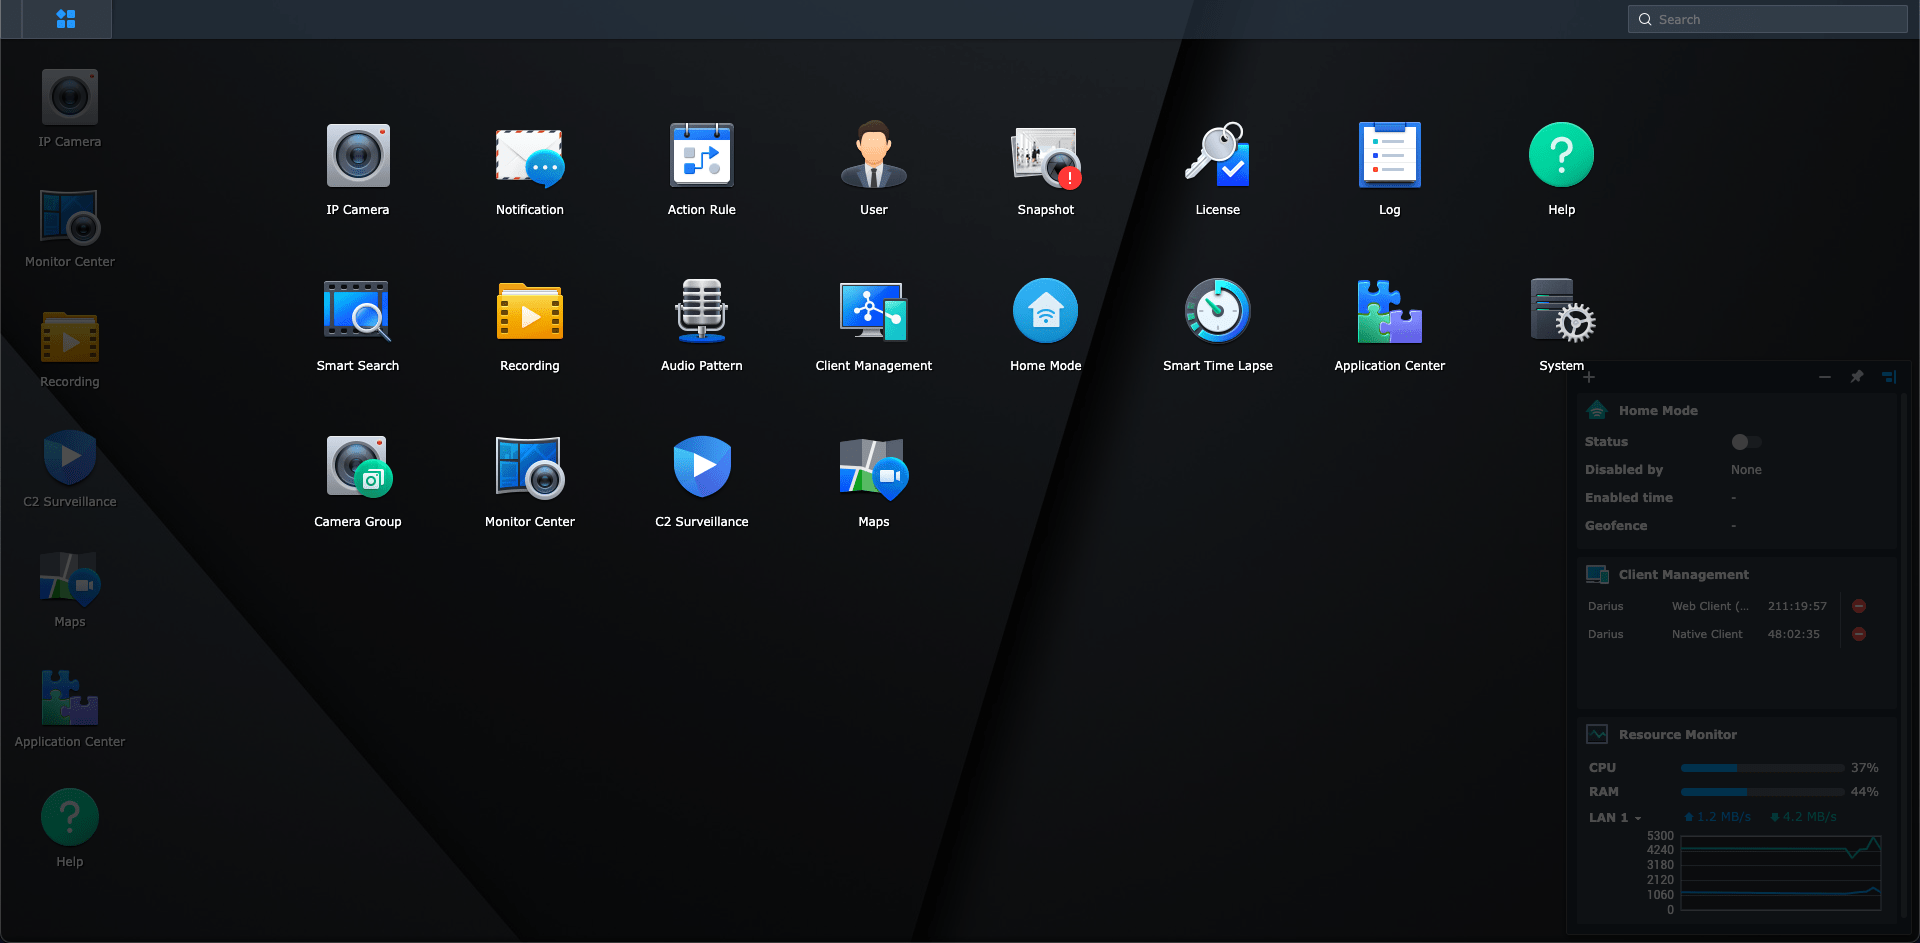
Task: Launch Smart Time Lapse
Action: pyautogui.click(x=1217, y=312)
